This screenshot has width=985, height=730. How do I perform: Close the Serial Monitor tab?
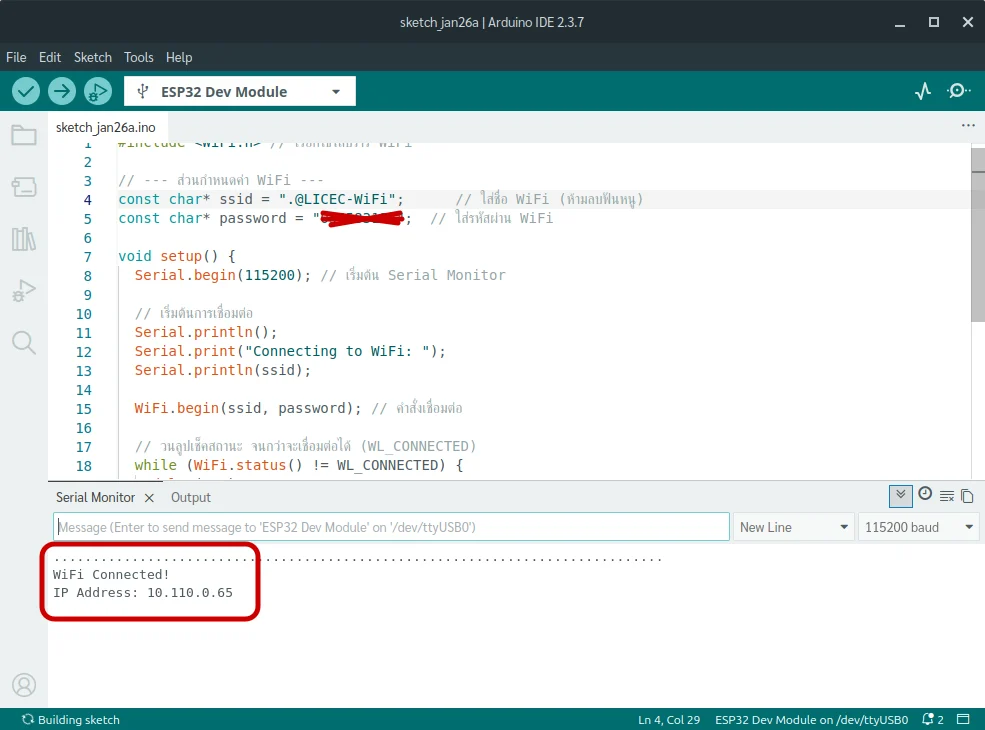149,497
